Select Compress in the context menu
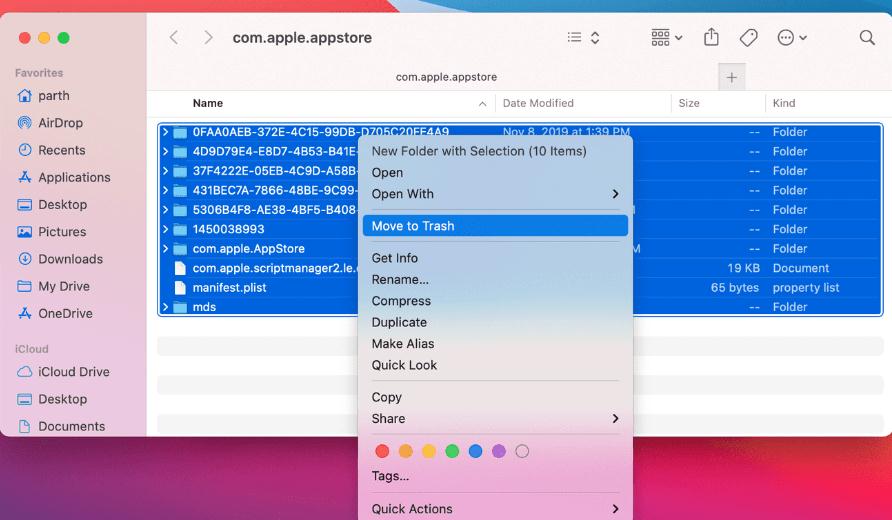Screen dimensions: 892x520 [401, 301]
